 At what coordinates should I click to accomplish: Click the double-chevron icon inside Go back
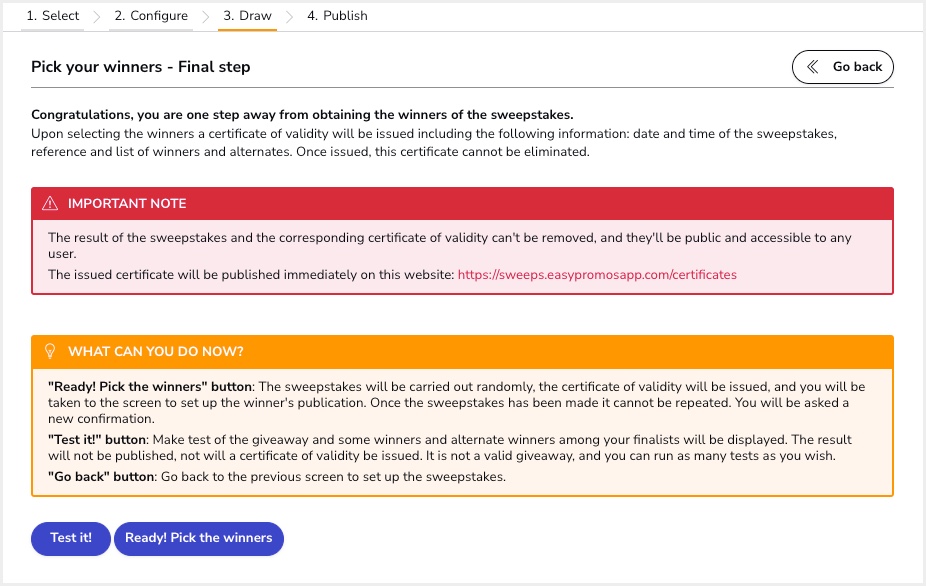813,67
